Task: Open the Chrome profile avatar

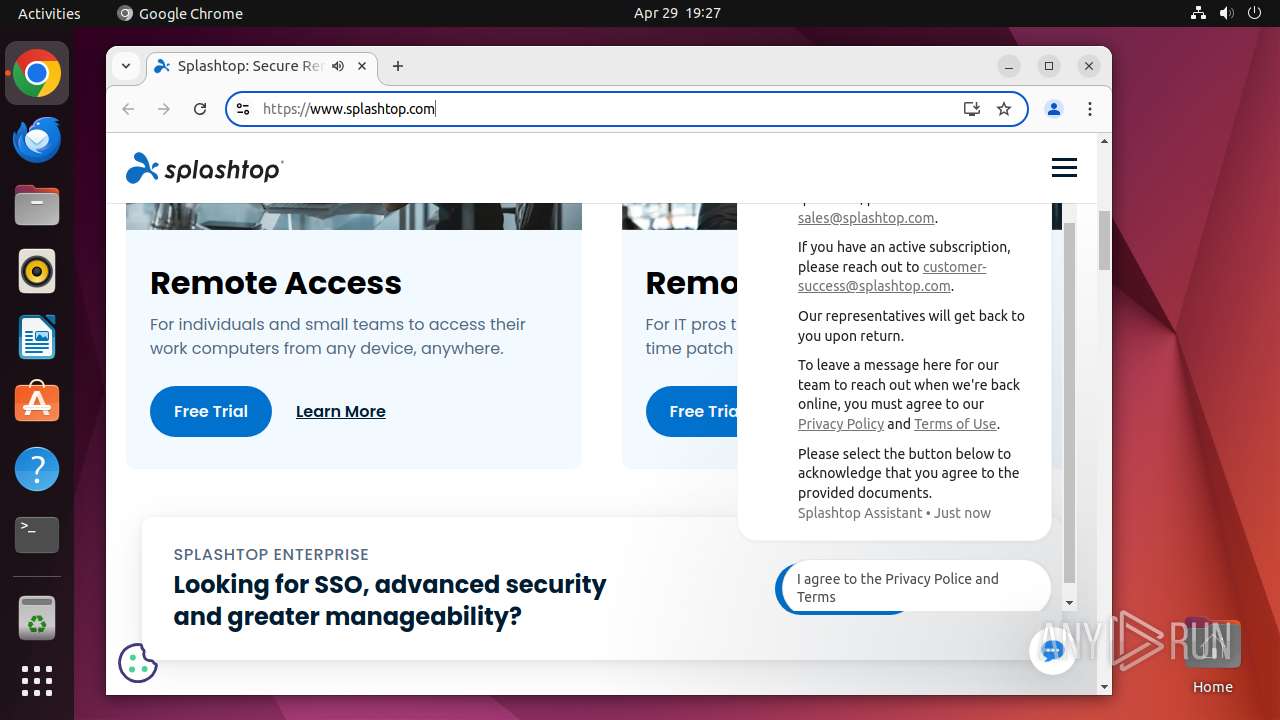Action: pos(1054,109)
